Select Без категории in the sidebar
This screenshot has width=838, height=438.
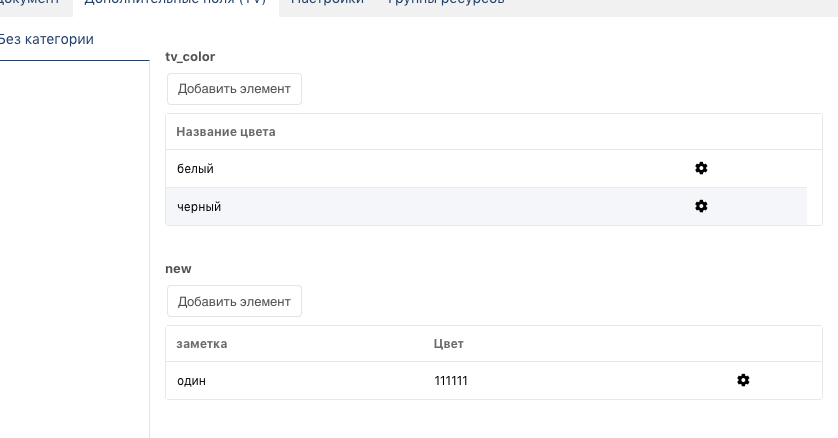47,40
